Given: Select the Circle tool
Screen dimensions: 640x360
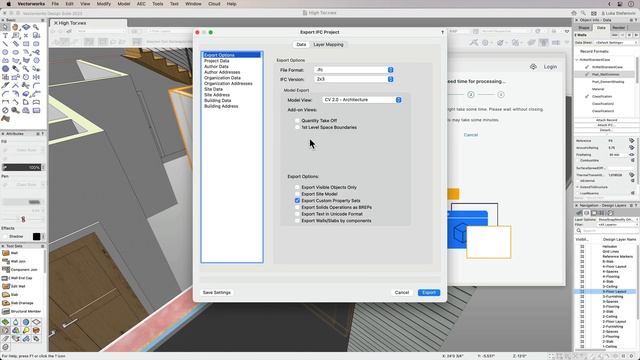Looking at the screenshot, I should pos(5,52).
